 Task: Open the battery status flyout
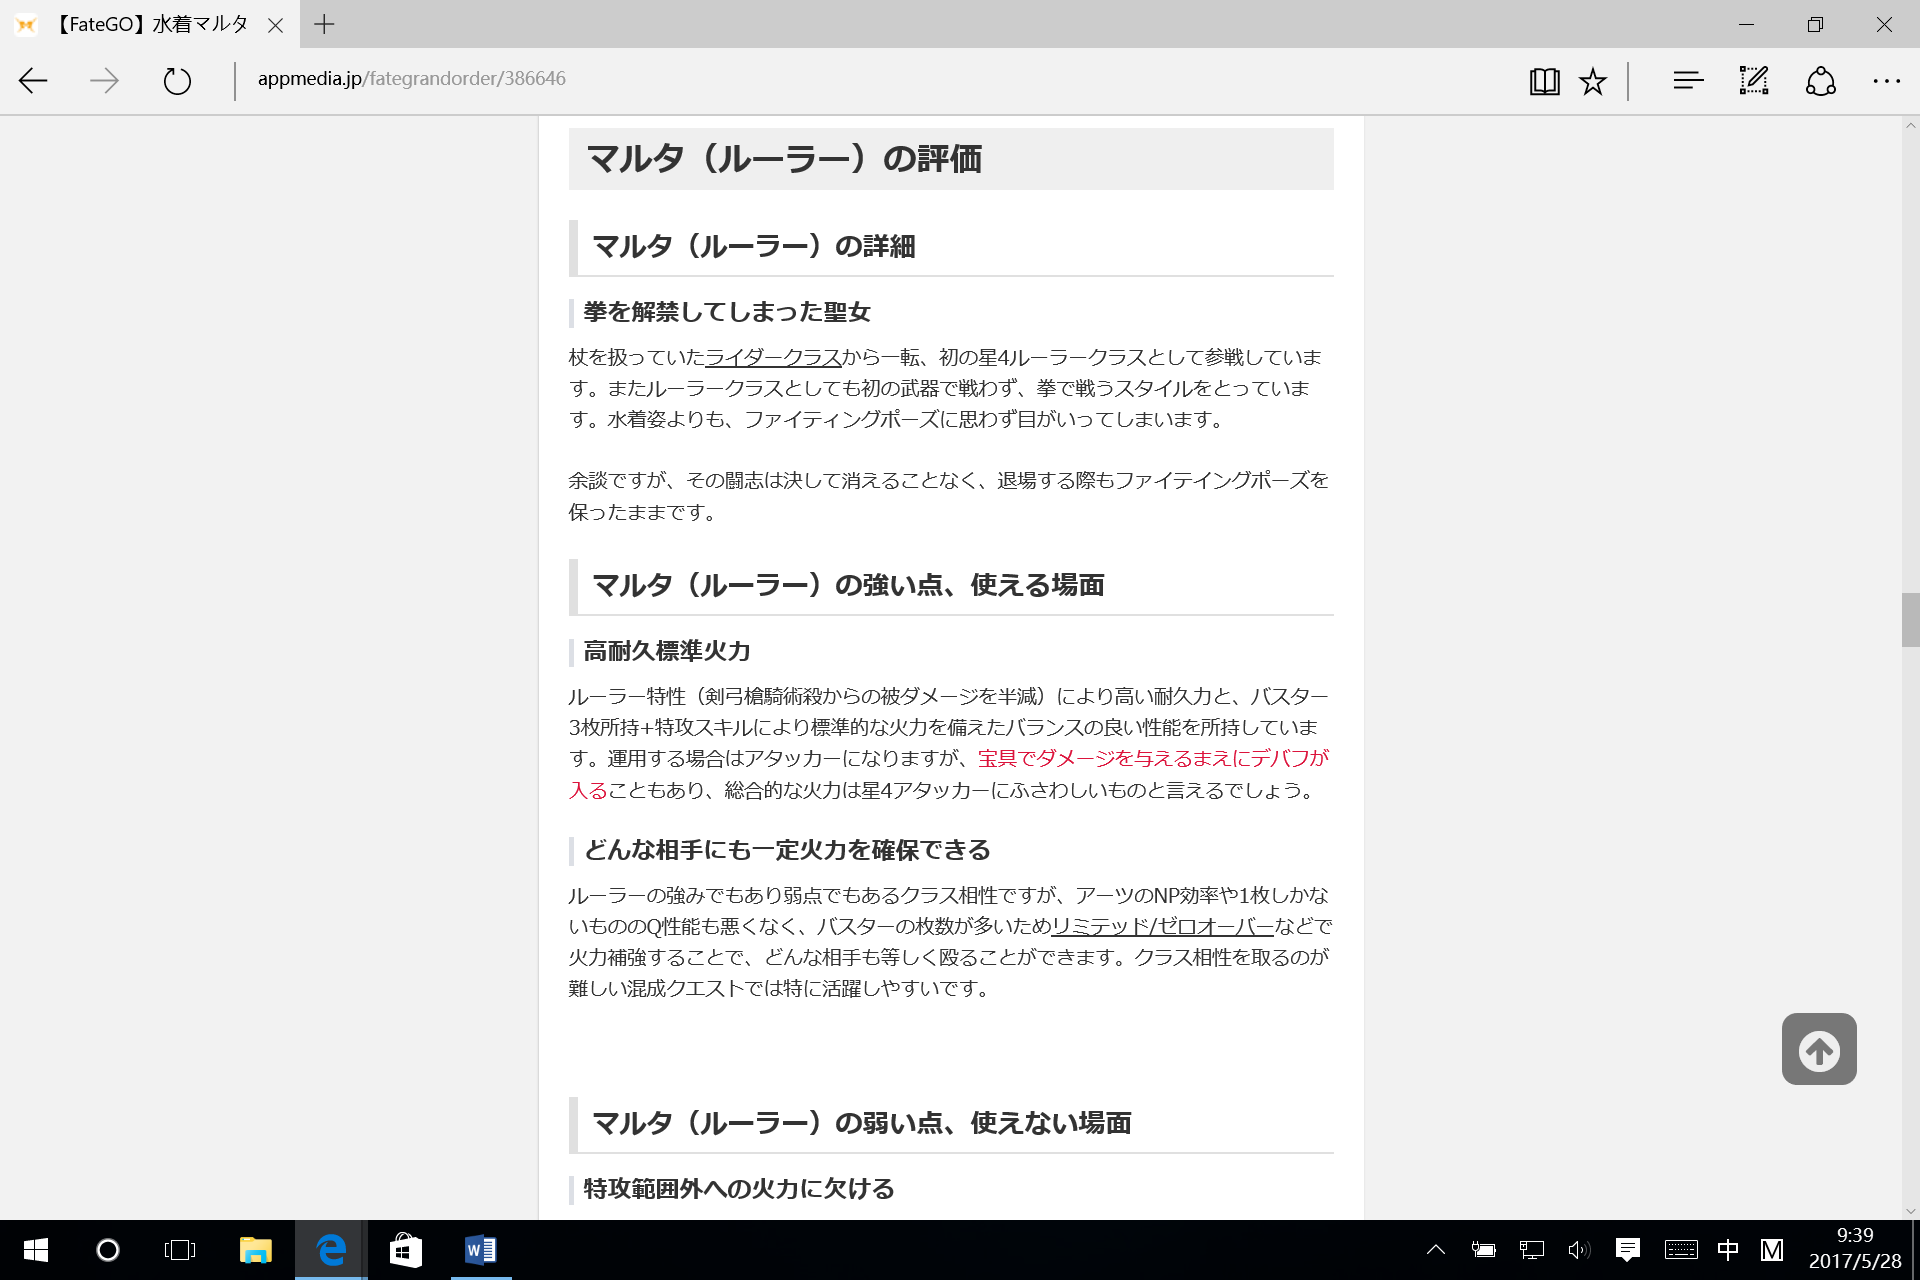pos(1482,1249)
